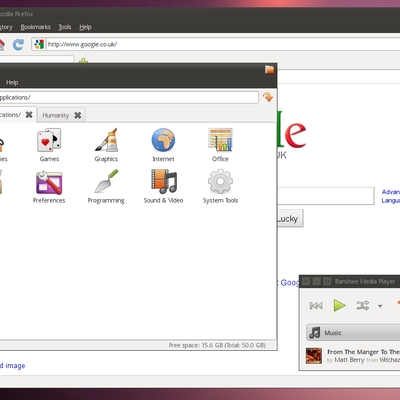Screen dimensions: 400x400
Task: Toggle shuffle in Banshee
Action: pyautogui.click(x=363, y=305)
